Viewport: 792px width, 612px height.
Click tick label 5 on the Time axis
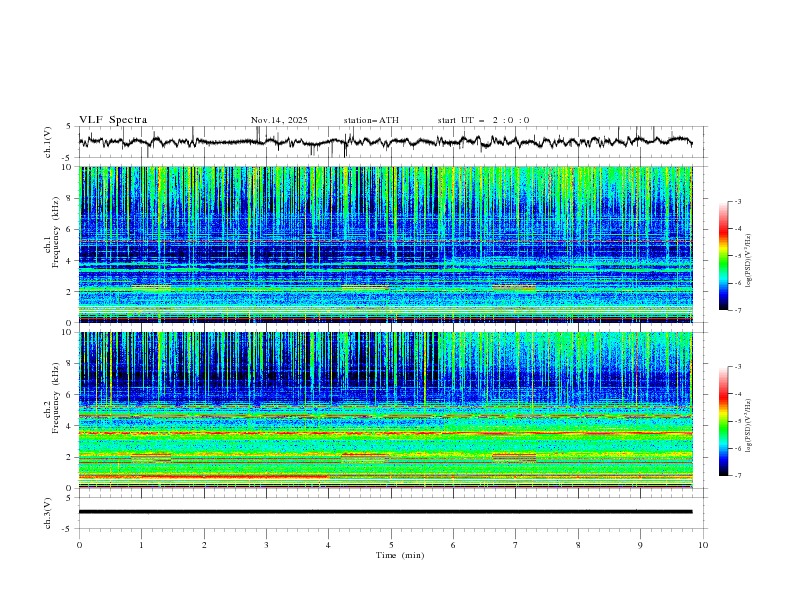coord(391,545)
